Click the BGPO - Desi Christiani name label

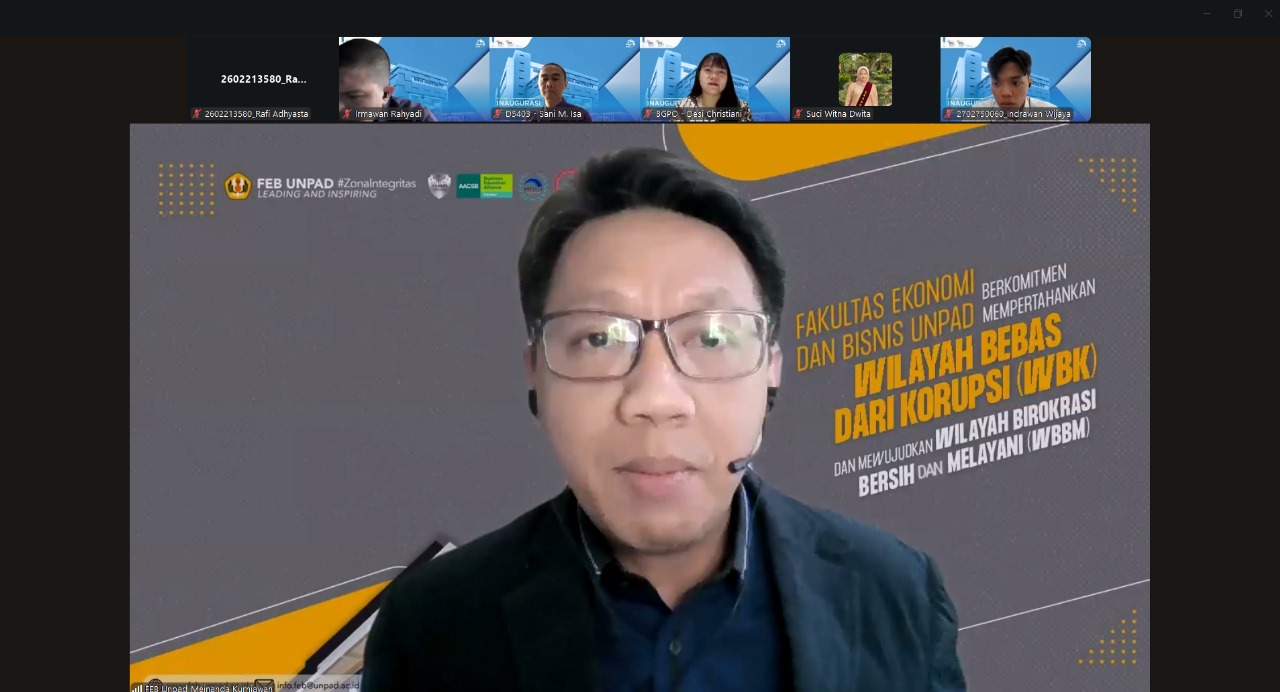coord(699,114)
